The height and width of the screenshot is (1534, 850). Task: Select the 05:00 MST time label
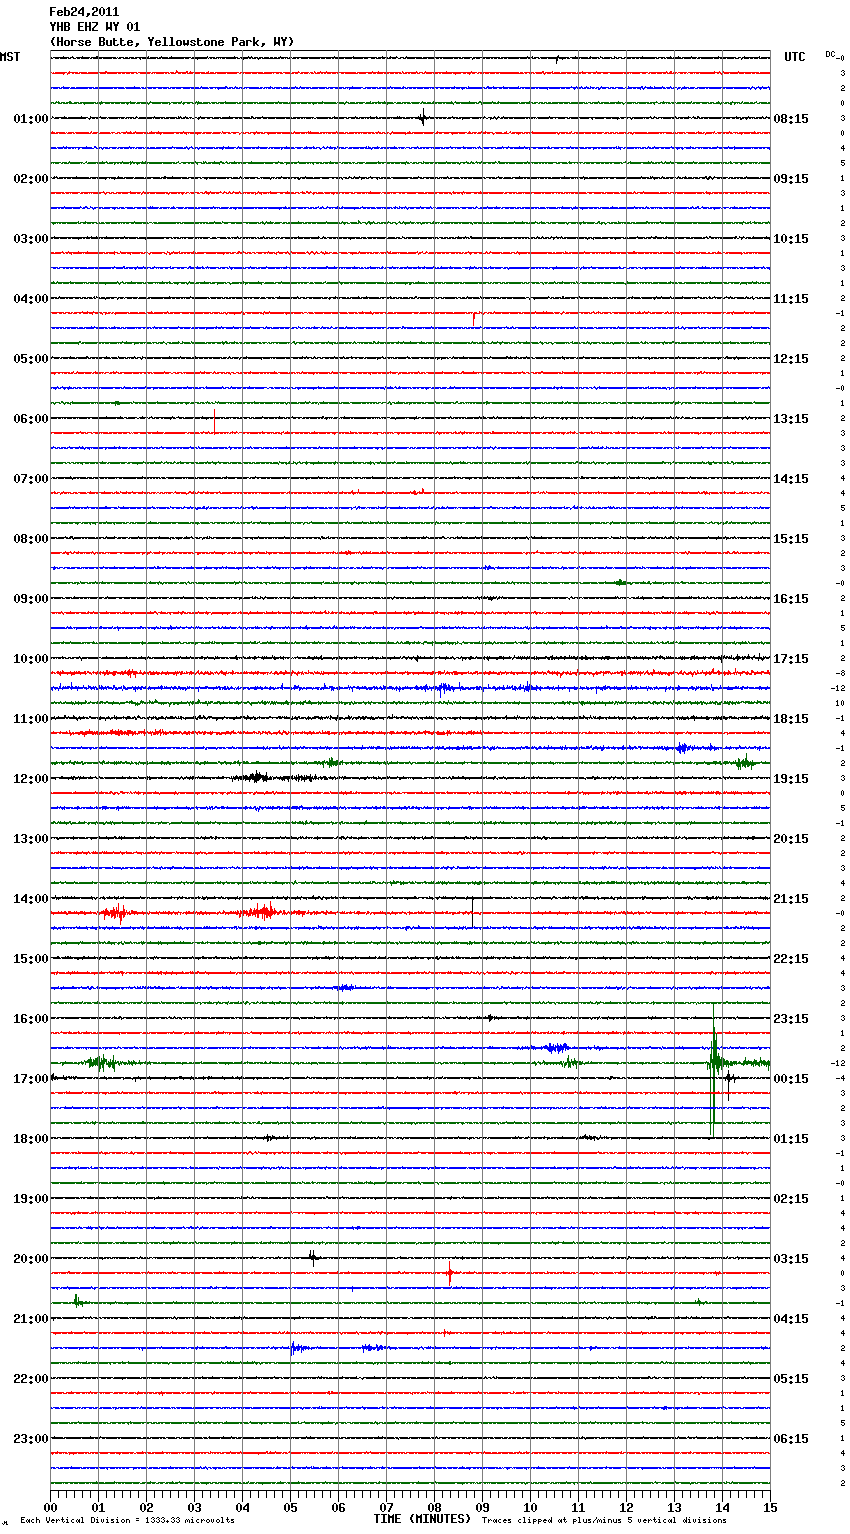point(31,359)
